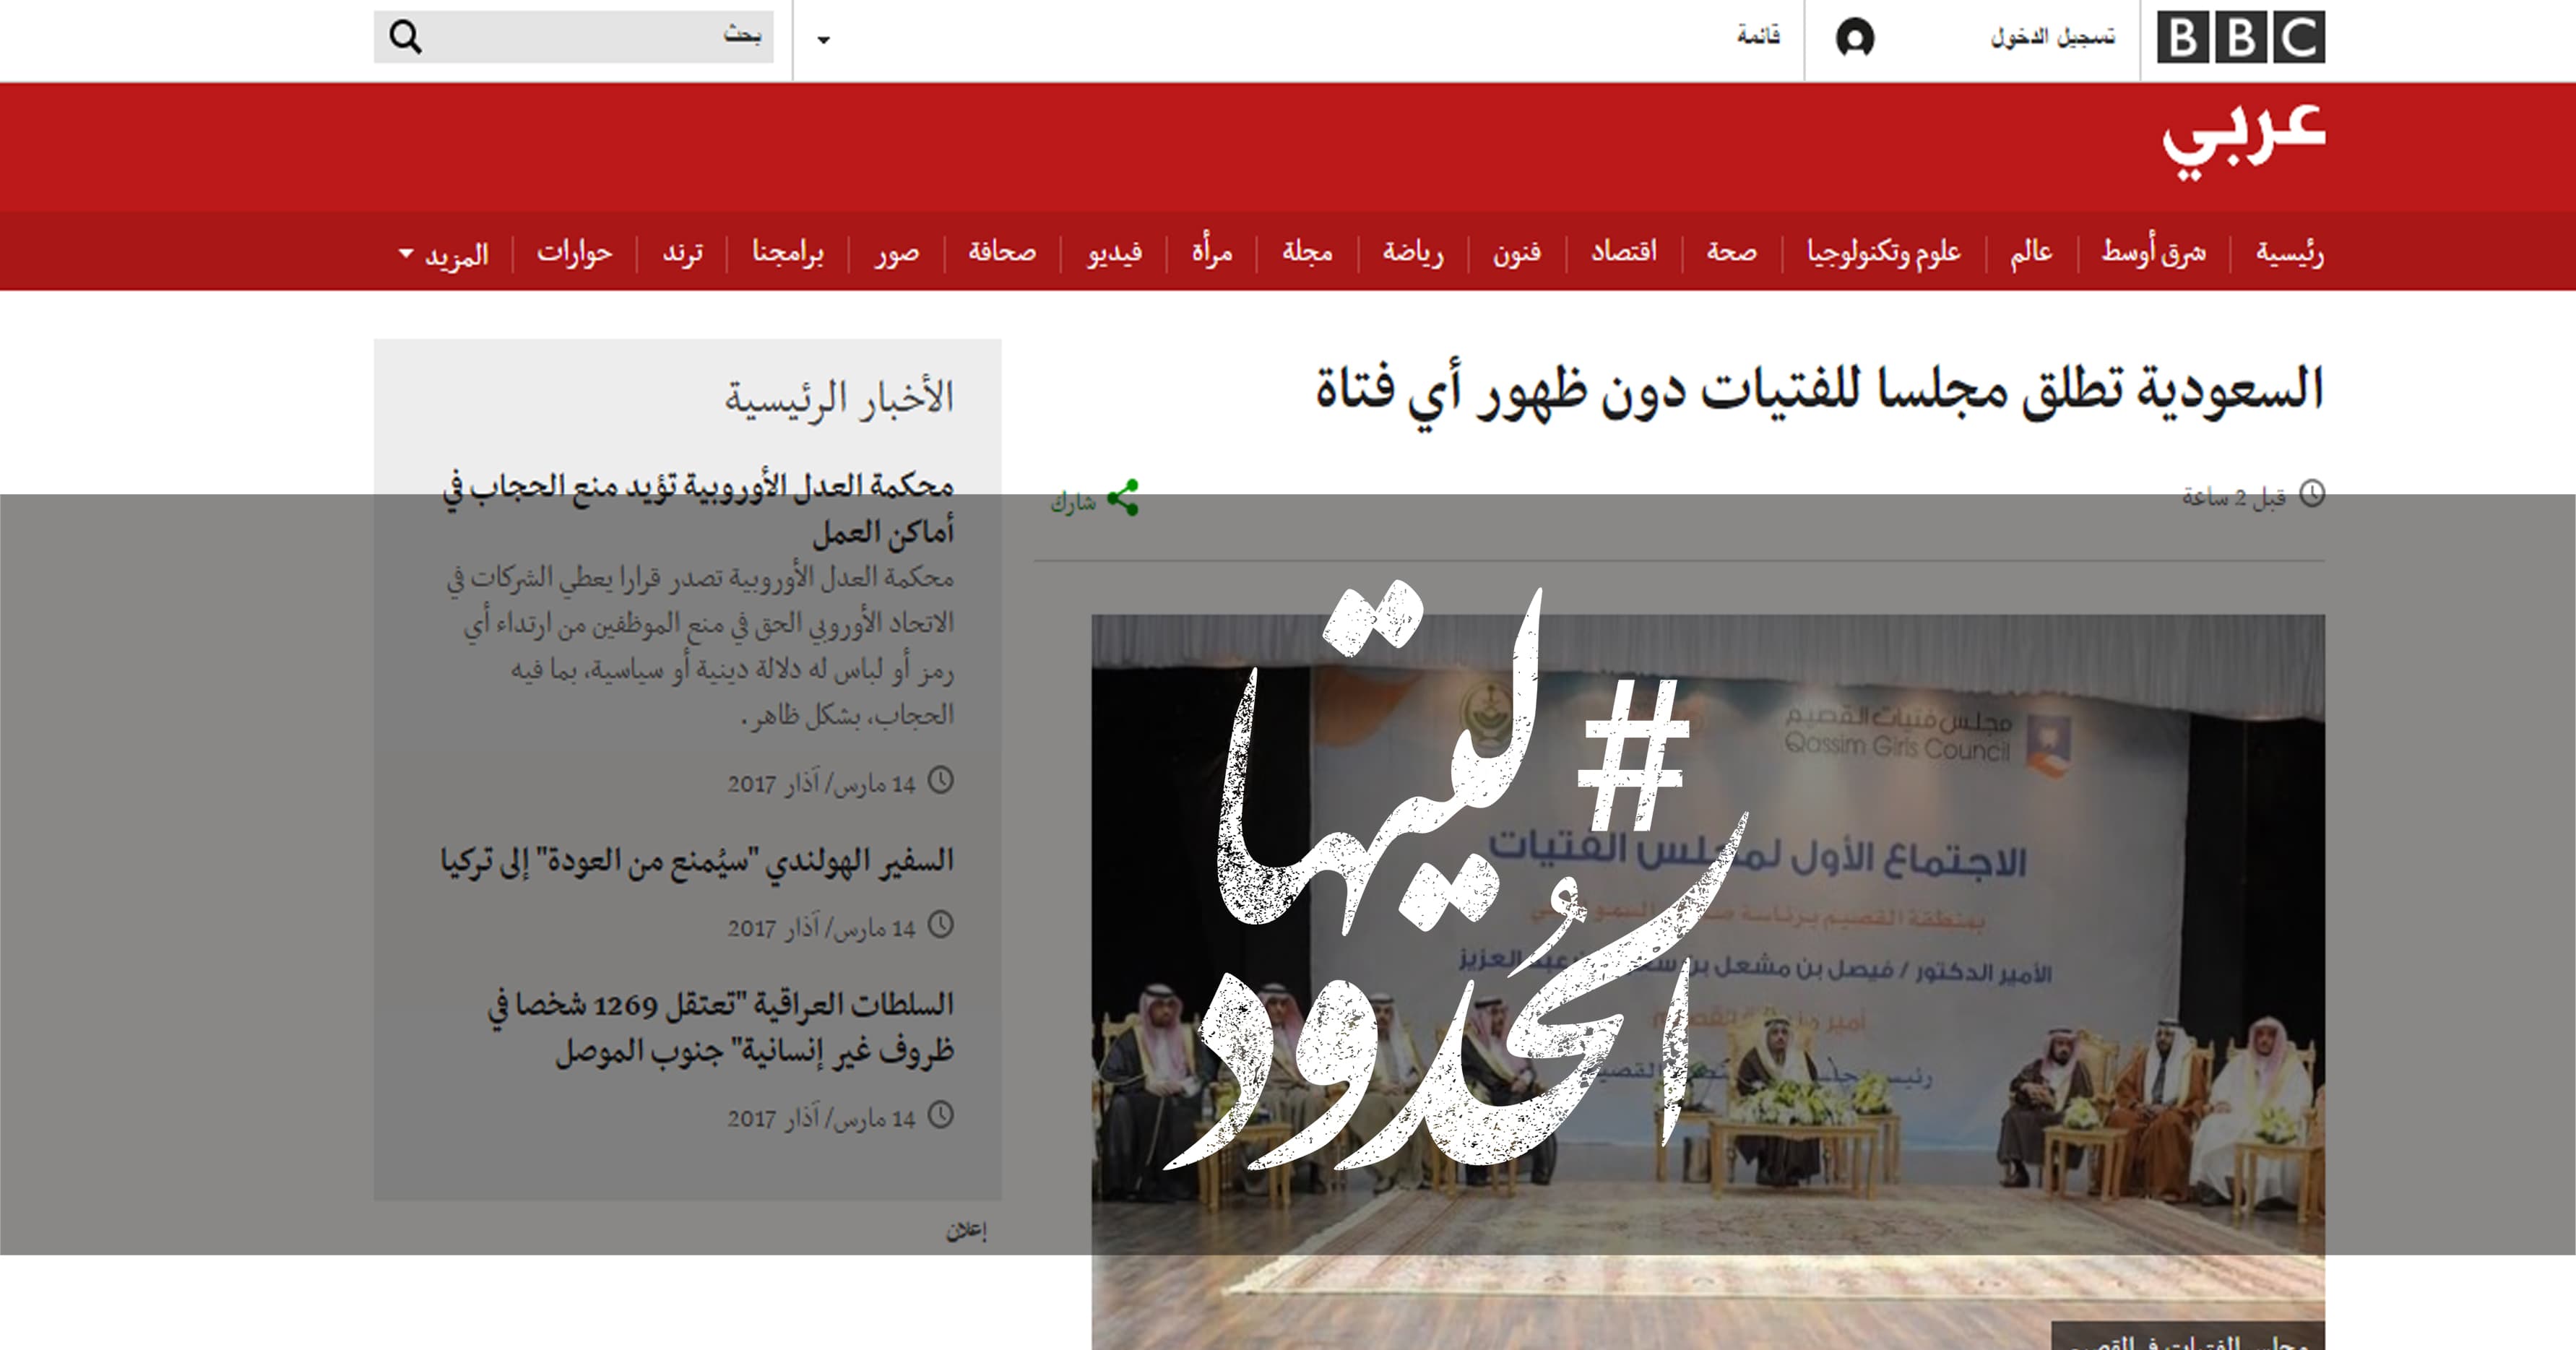
Task: Click تسجيل الدخول sign-in link
Action: (x=2053, y=37)
